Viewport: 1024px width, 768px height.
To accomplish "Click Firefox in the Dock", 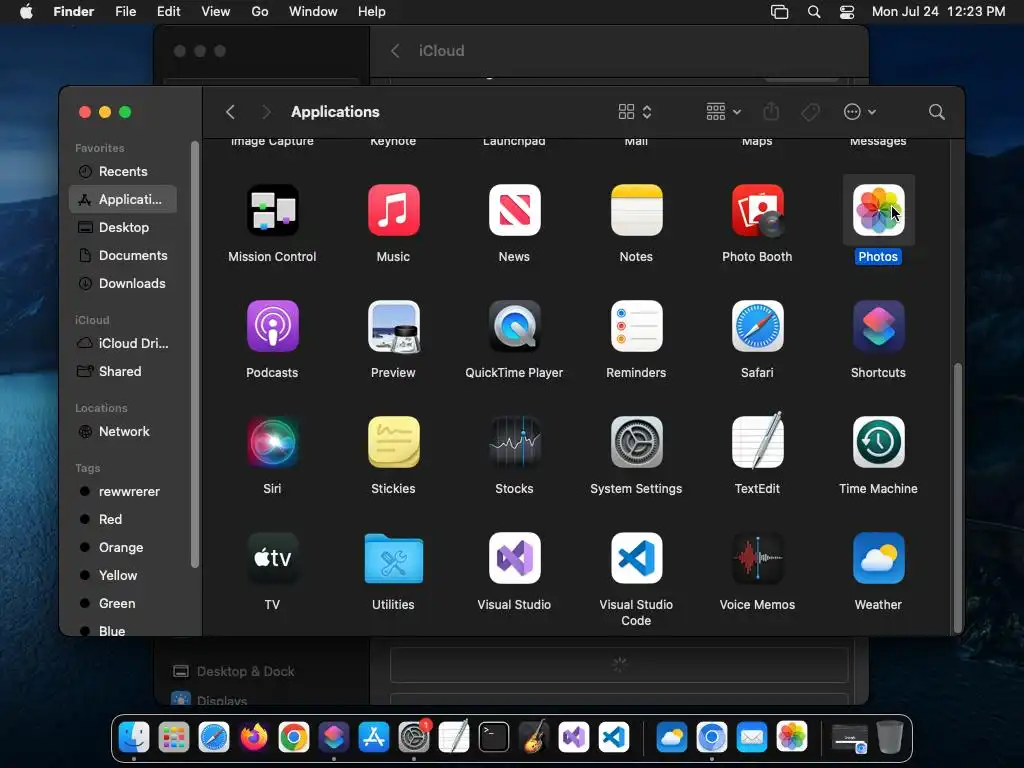I will 254,738.
